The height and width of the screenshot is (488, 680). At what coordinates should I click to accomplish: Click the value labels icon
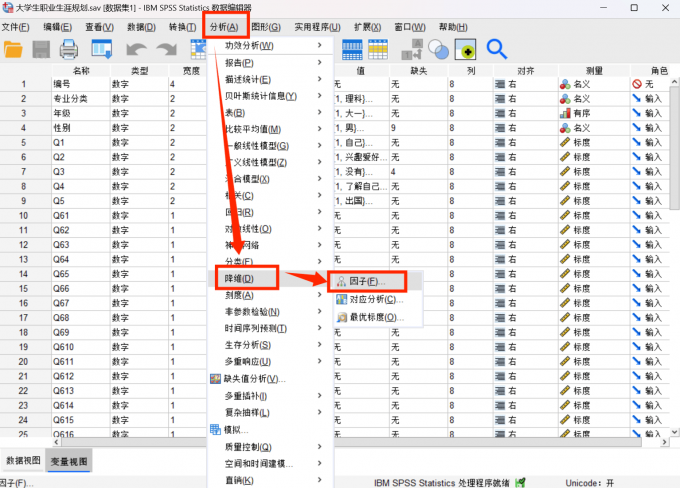tap(412, 49)
